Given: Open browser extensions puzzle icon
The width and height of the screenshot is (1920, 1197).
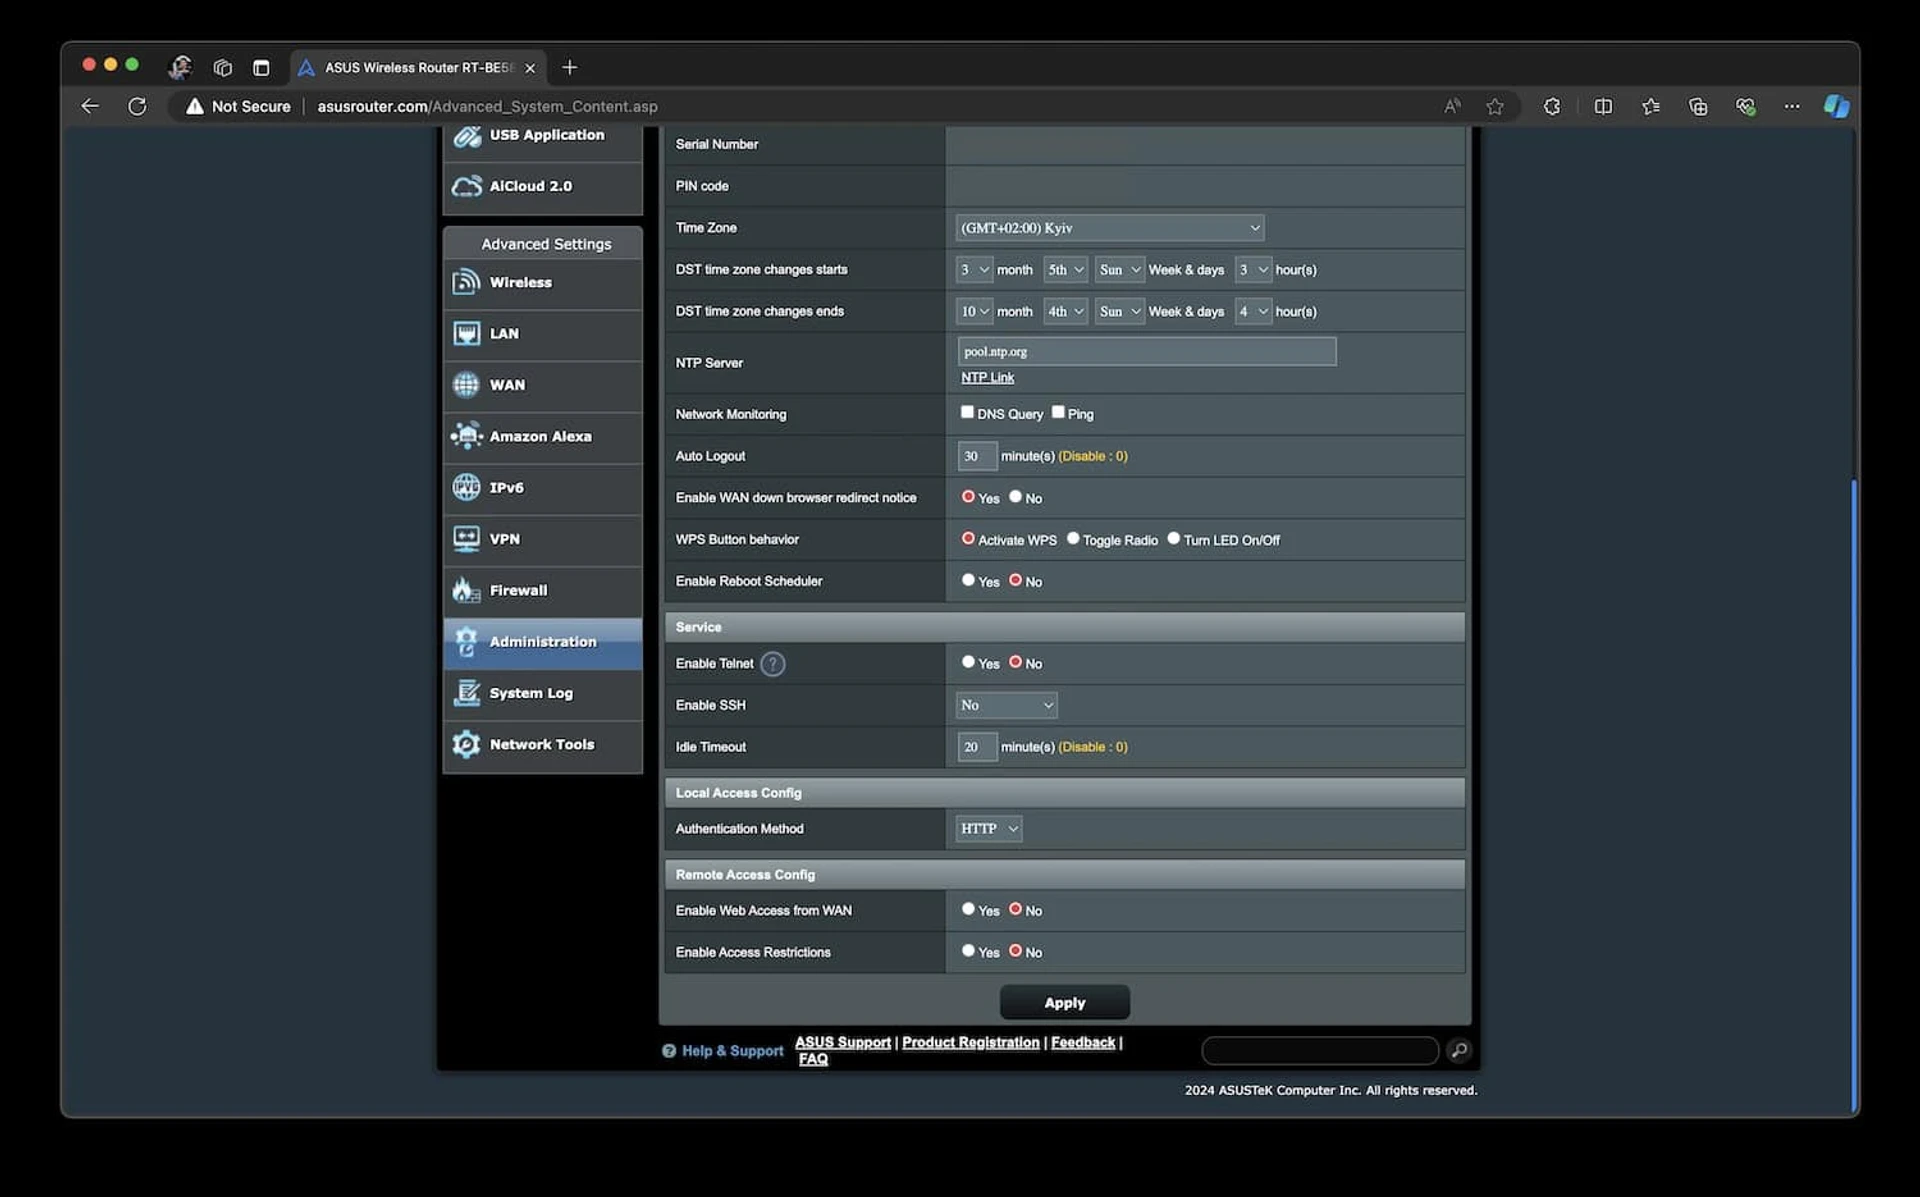Looking at the screenshot, I should (1552, 106).
